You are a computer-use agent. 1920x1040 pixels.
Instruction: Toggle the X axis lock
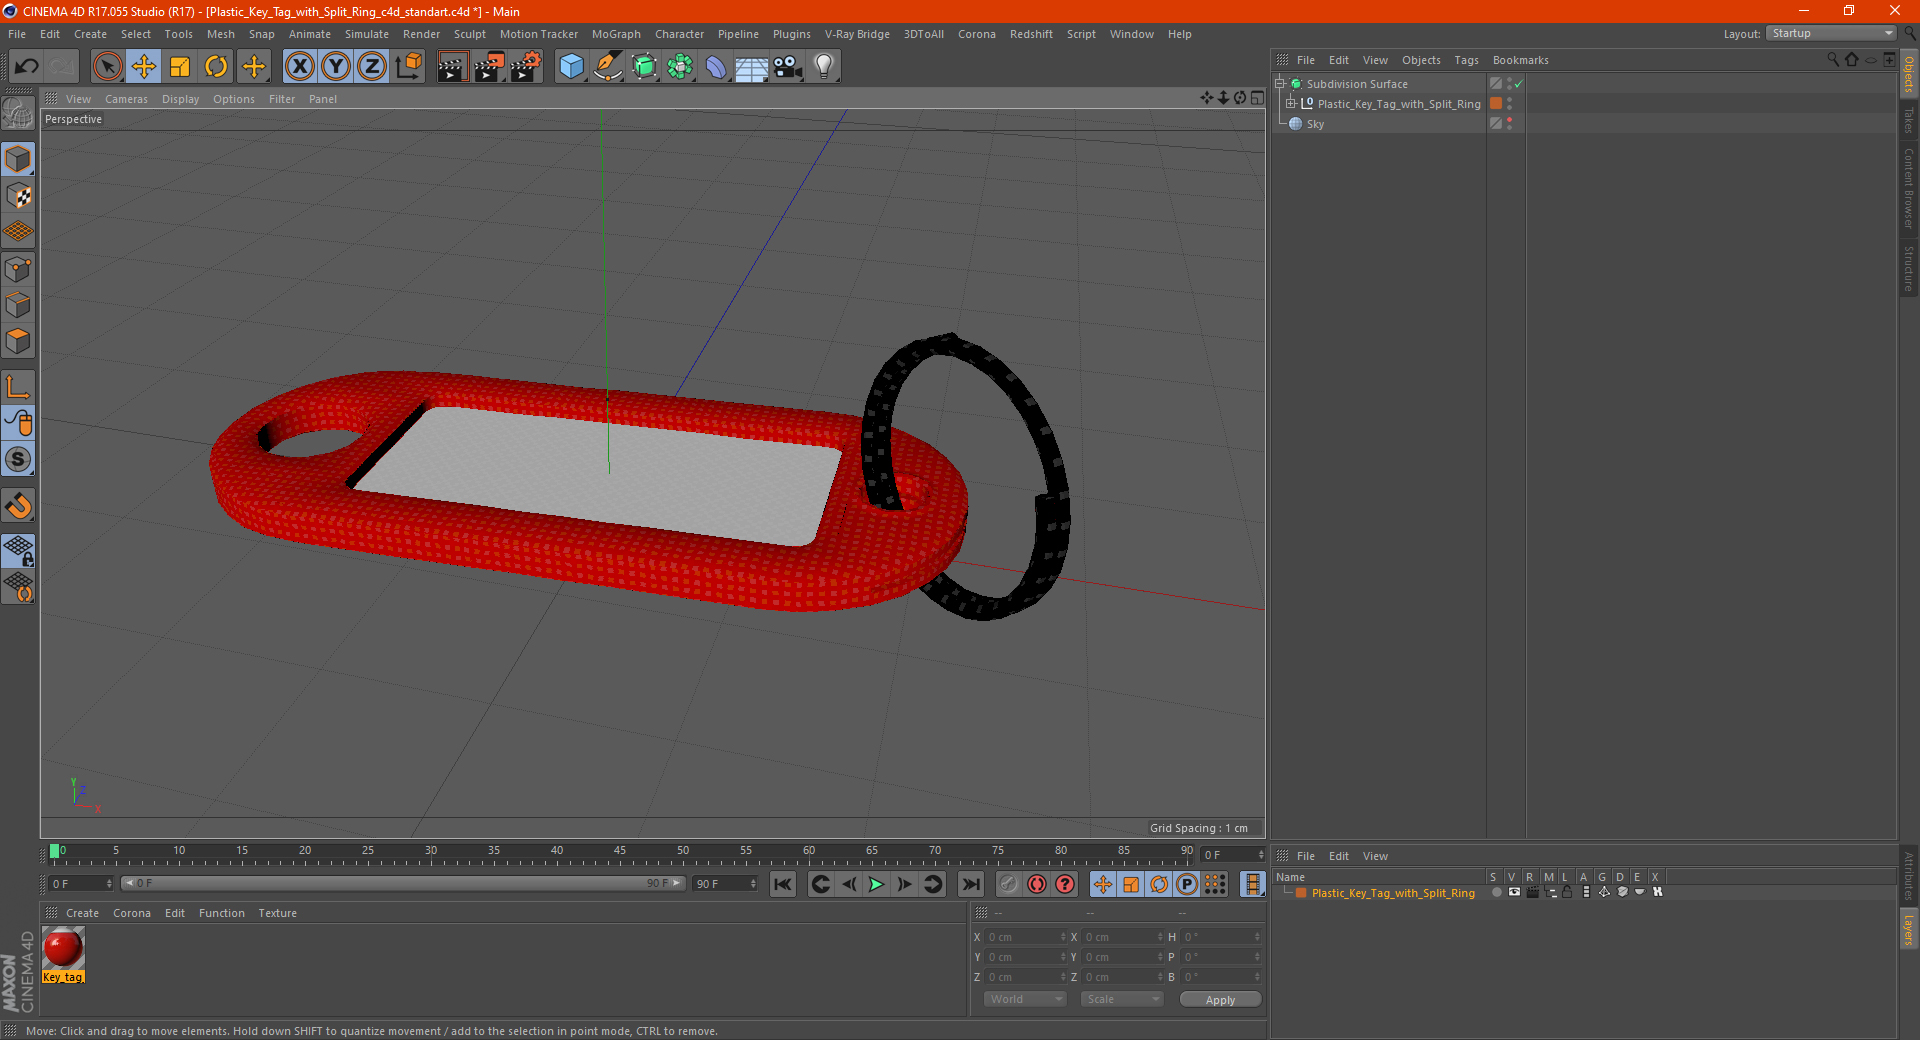pos(299,67)
